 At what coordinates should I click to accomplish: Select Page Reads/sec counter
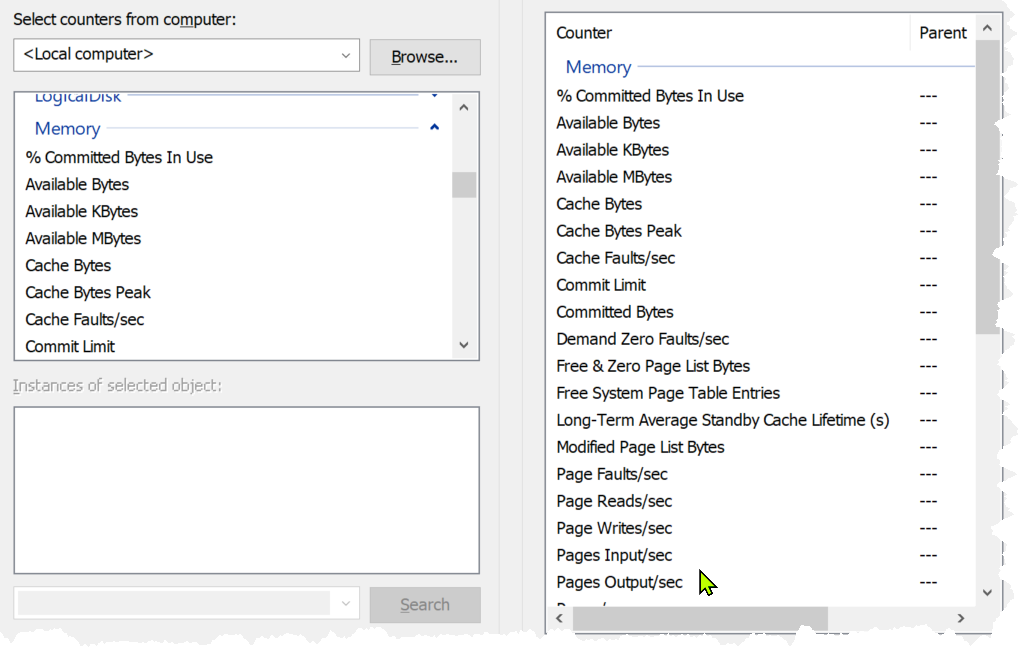pyautogui.click(x=614, y=502)
